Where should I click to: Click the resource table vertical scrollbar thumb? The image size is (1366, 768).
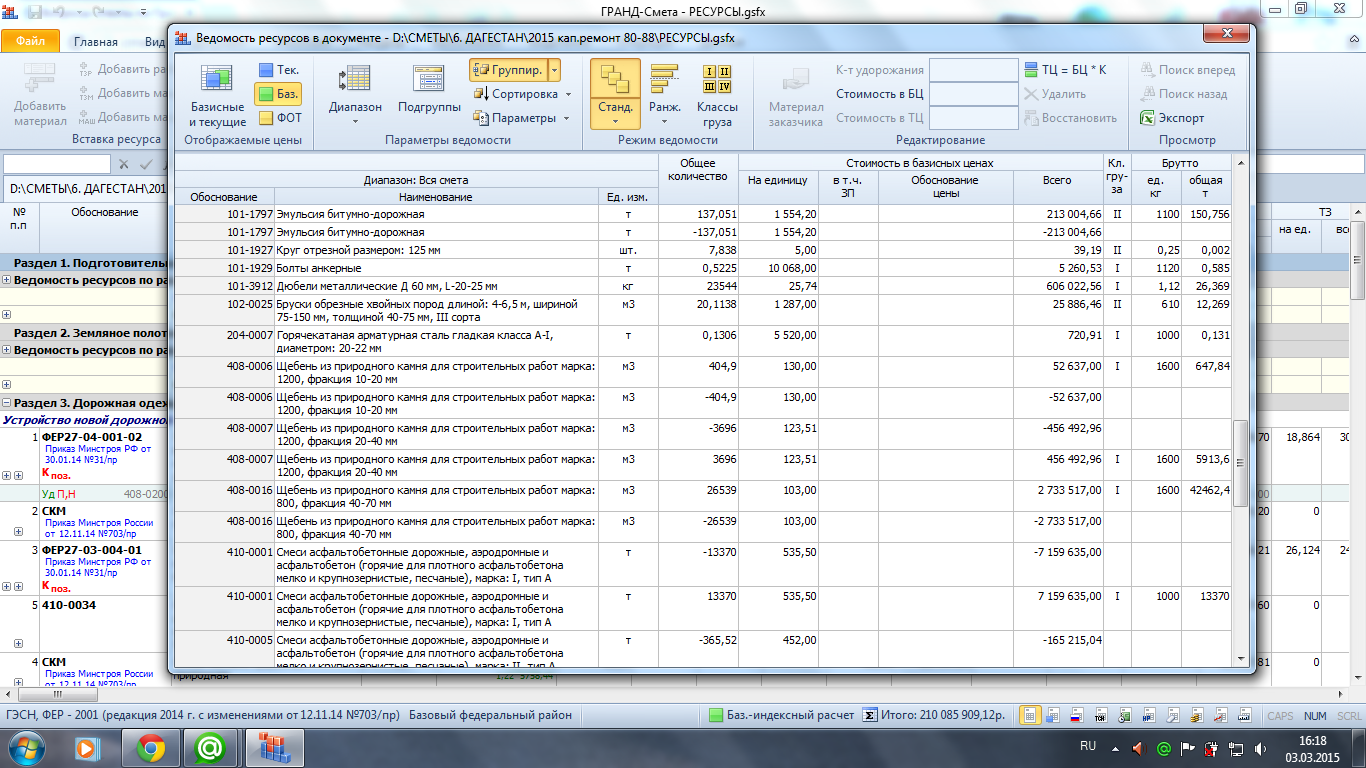(x=1241, y=462)
